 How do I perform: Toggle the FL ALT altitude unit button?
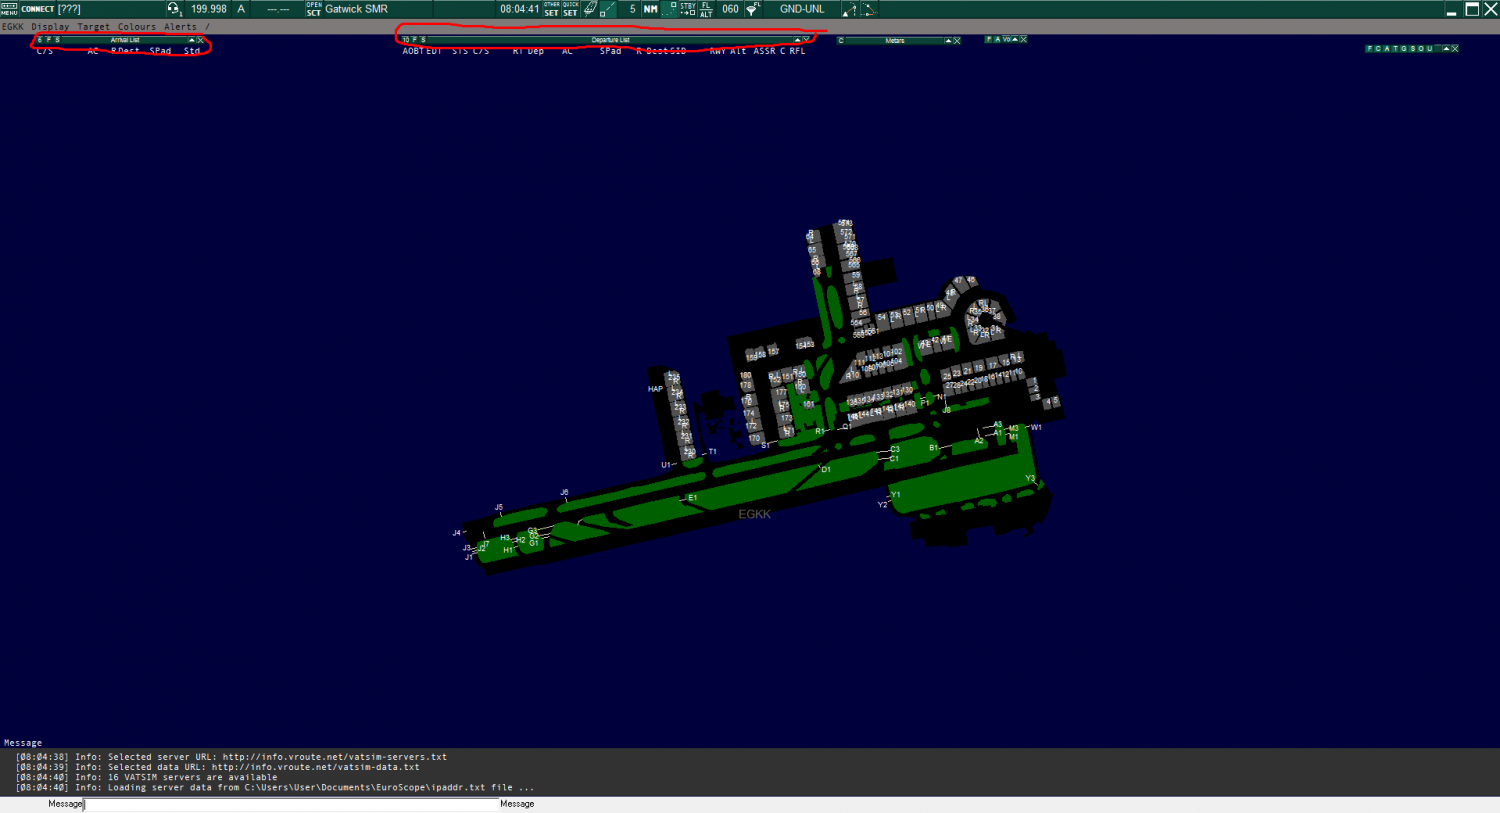706,9
